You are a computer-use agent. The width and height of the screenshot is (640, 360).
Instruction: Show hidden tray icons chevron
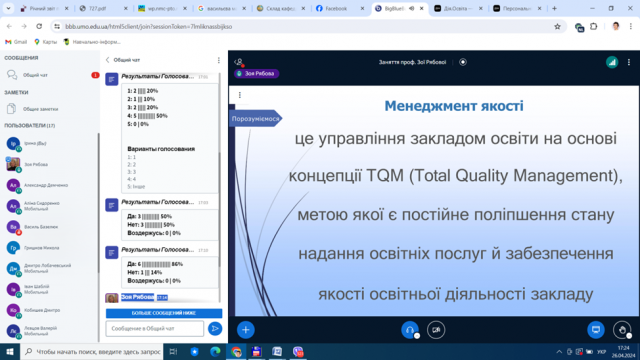559,352
